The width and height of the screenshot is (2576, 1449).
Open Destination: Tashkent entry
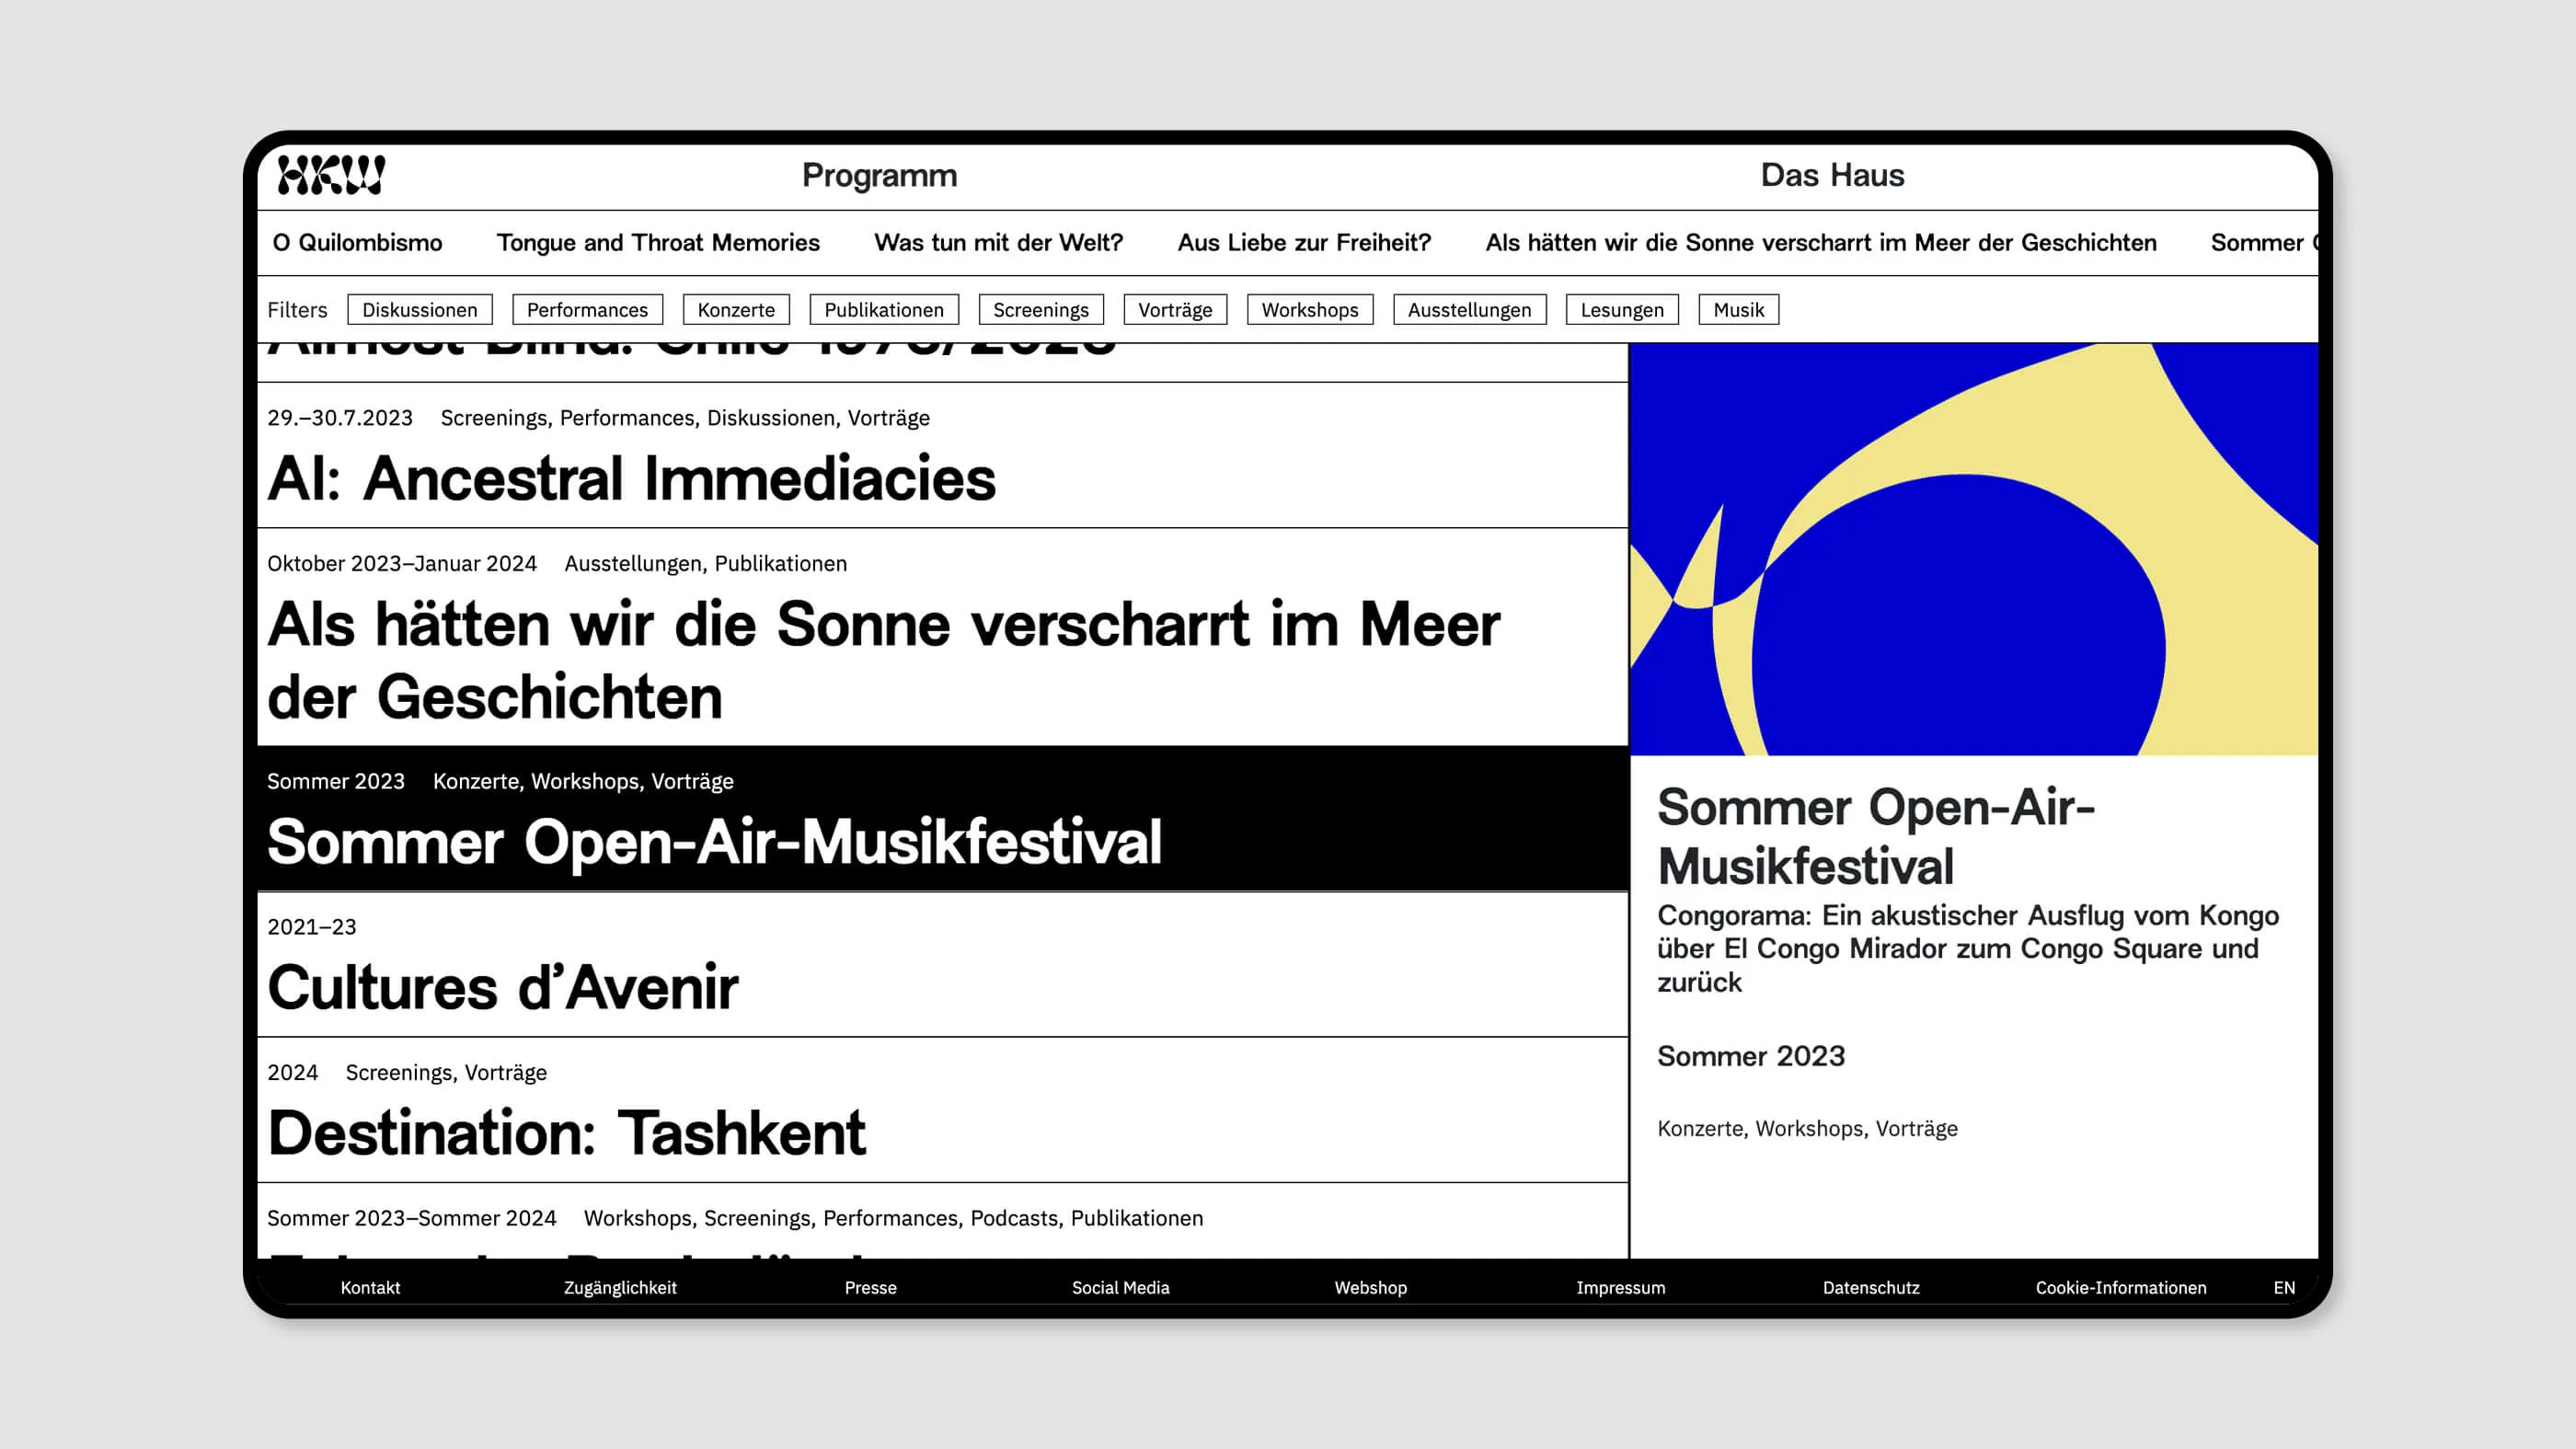942,1110
